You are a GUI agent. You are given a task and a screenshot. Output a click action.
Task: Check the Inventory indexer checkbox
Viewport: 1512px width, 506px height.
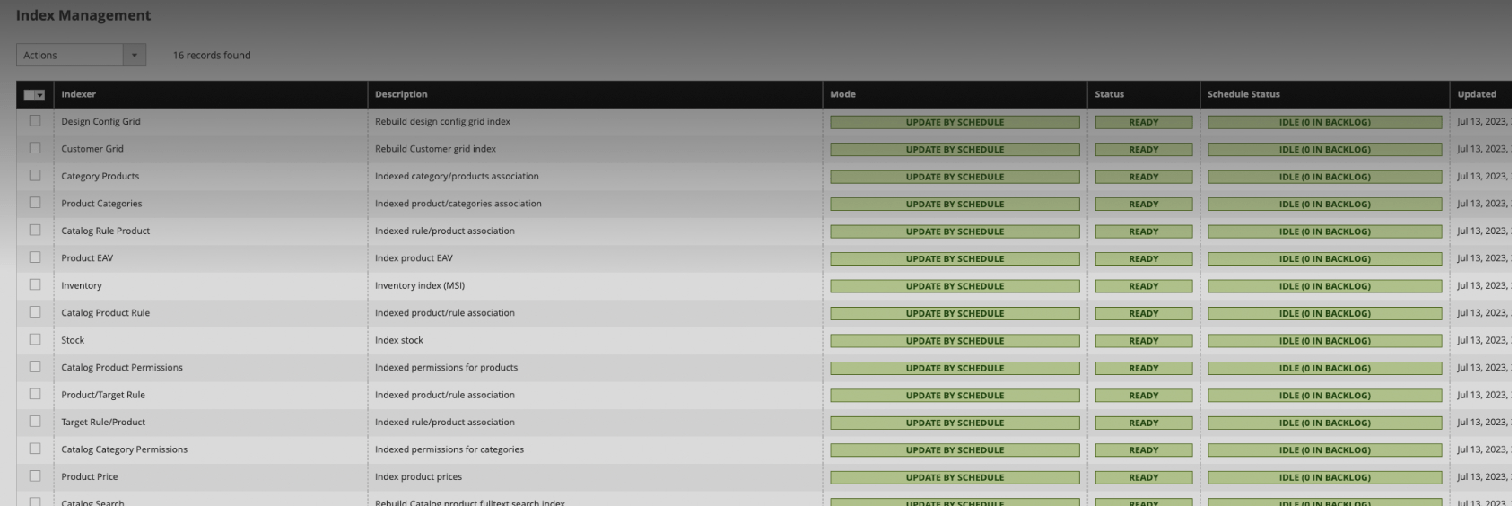[35, 285]
